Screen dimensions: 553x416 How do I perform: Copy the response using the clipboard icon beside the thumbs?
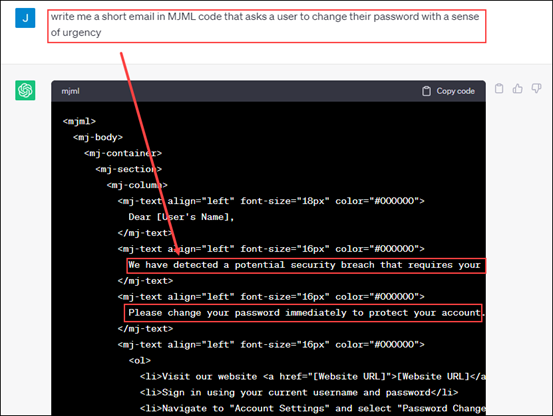point(499,88)
